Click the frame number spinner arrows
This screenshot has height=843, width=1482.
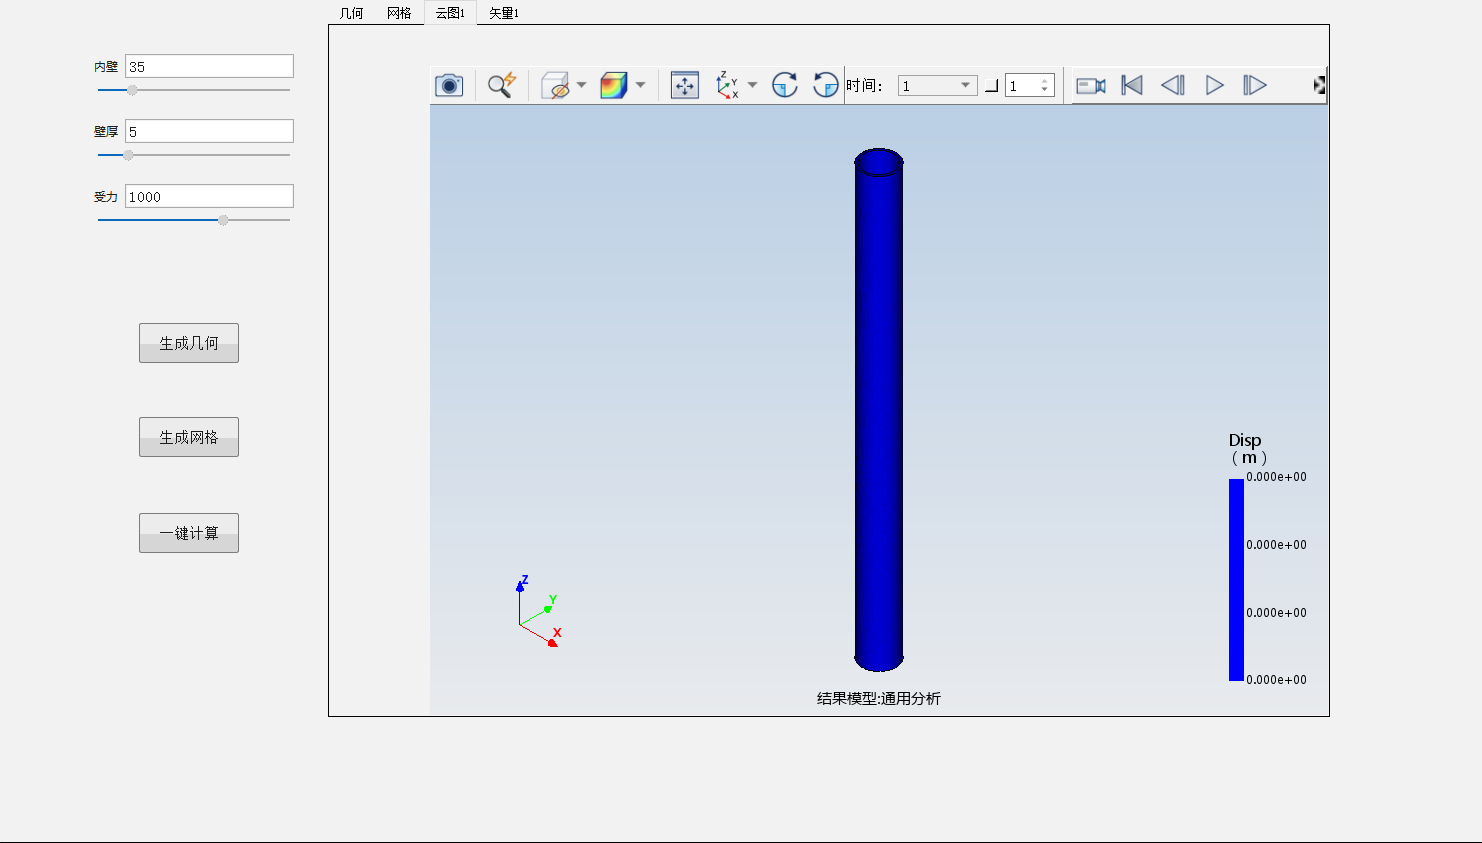[1045, 86]
